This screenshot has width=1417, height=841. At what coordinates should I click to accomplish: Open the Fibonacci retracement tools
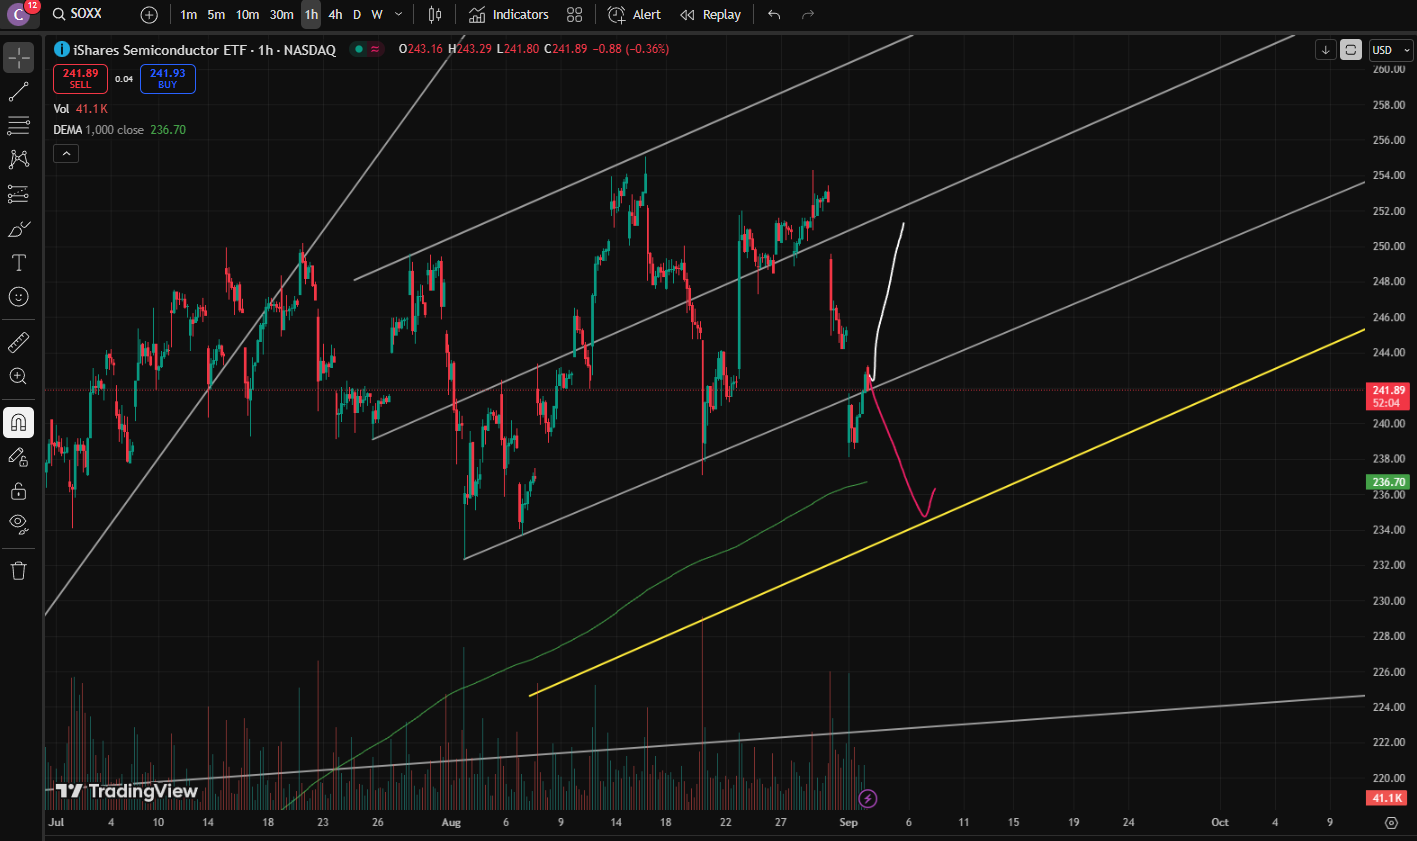point(18,126)
